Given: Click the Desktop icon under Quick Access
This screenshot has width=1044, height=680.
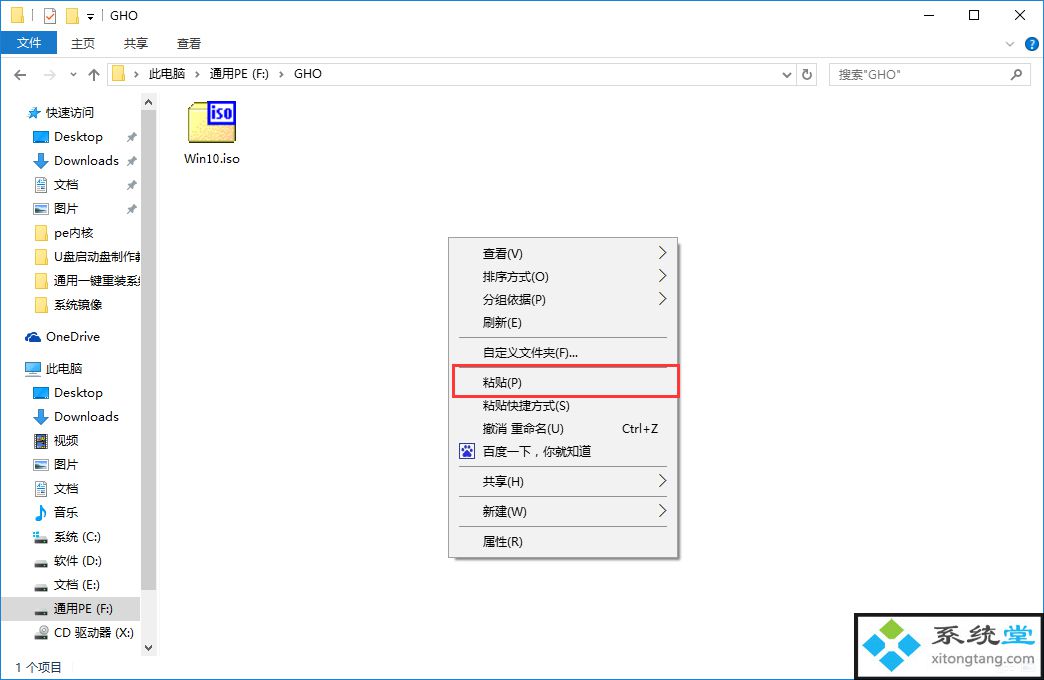Looking at the screenshot, I should coord(41,137).
